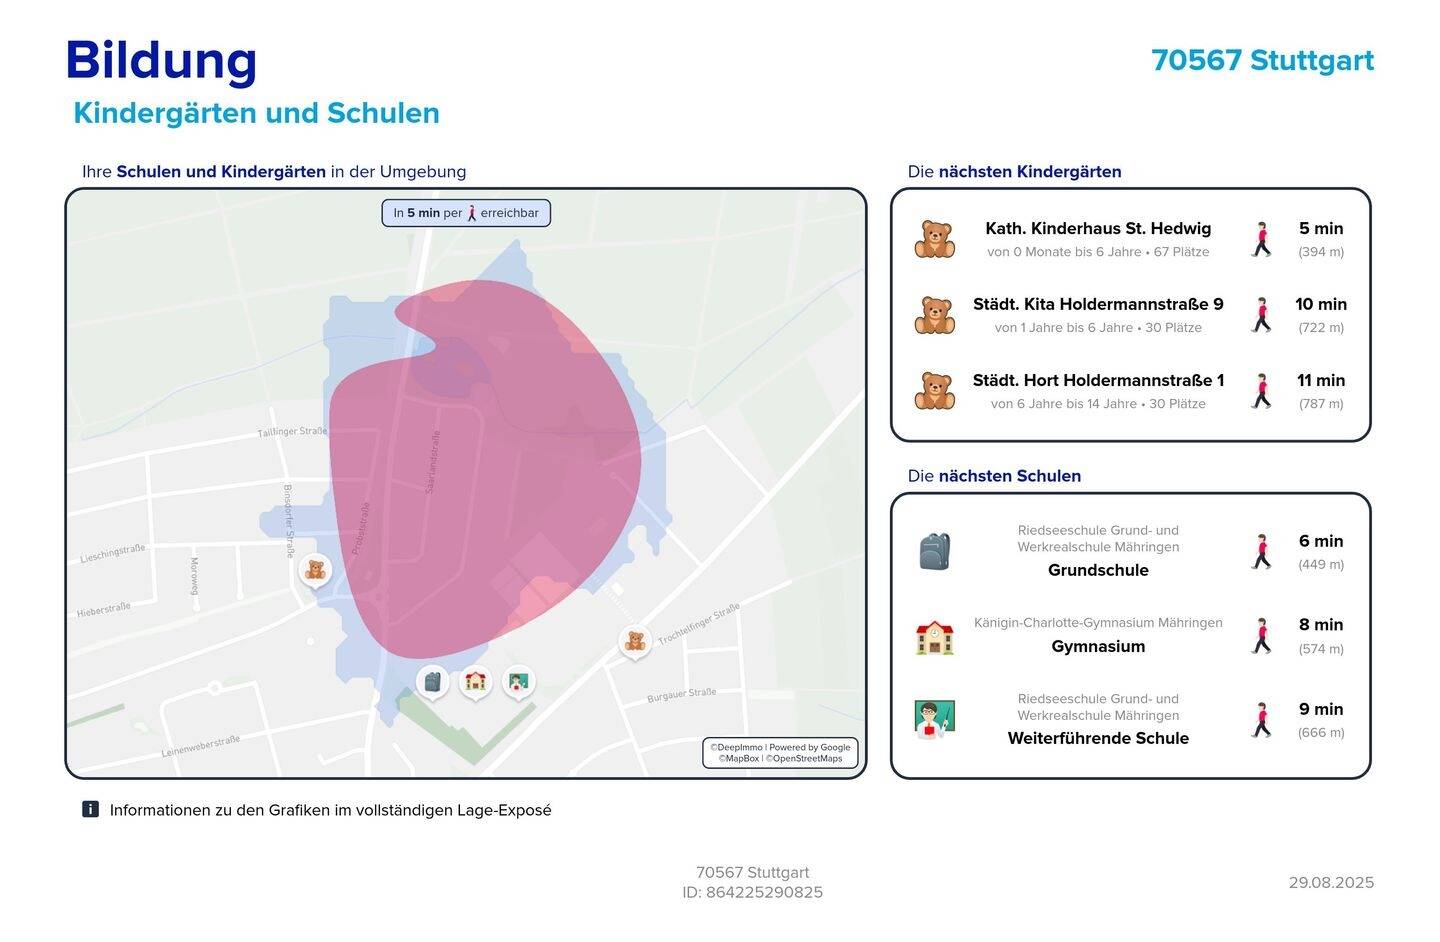Screen dimensions: 1440x942
Task: Click the teddy bear marker near Binsdorfer Straße
Action: [x=315, y=570]
